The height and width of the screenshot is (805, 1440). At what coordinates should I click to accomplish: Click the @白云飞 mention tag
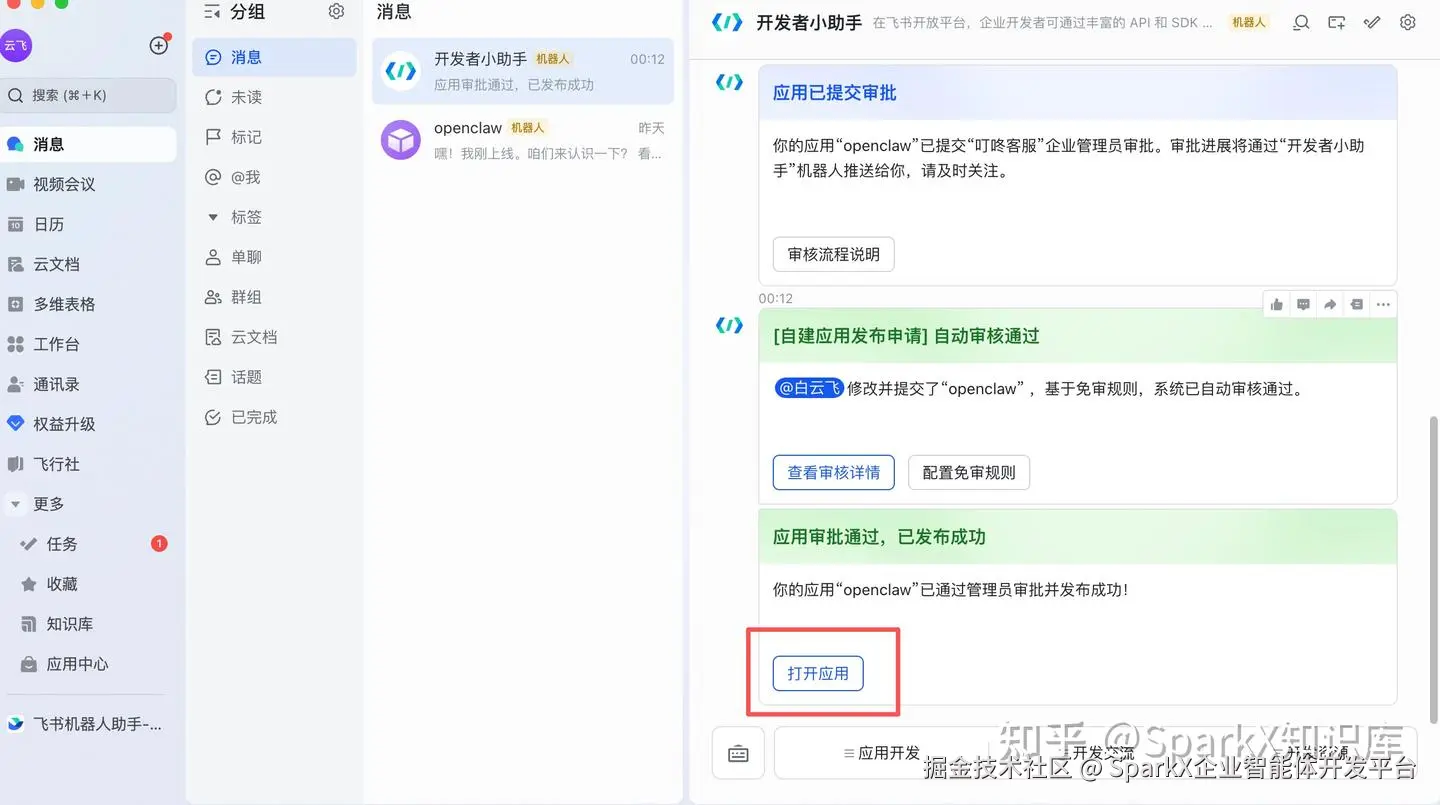point(809,388)
